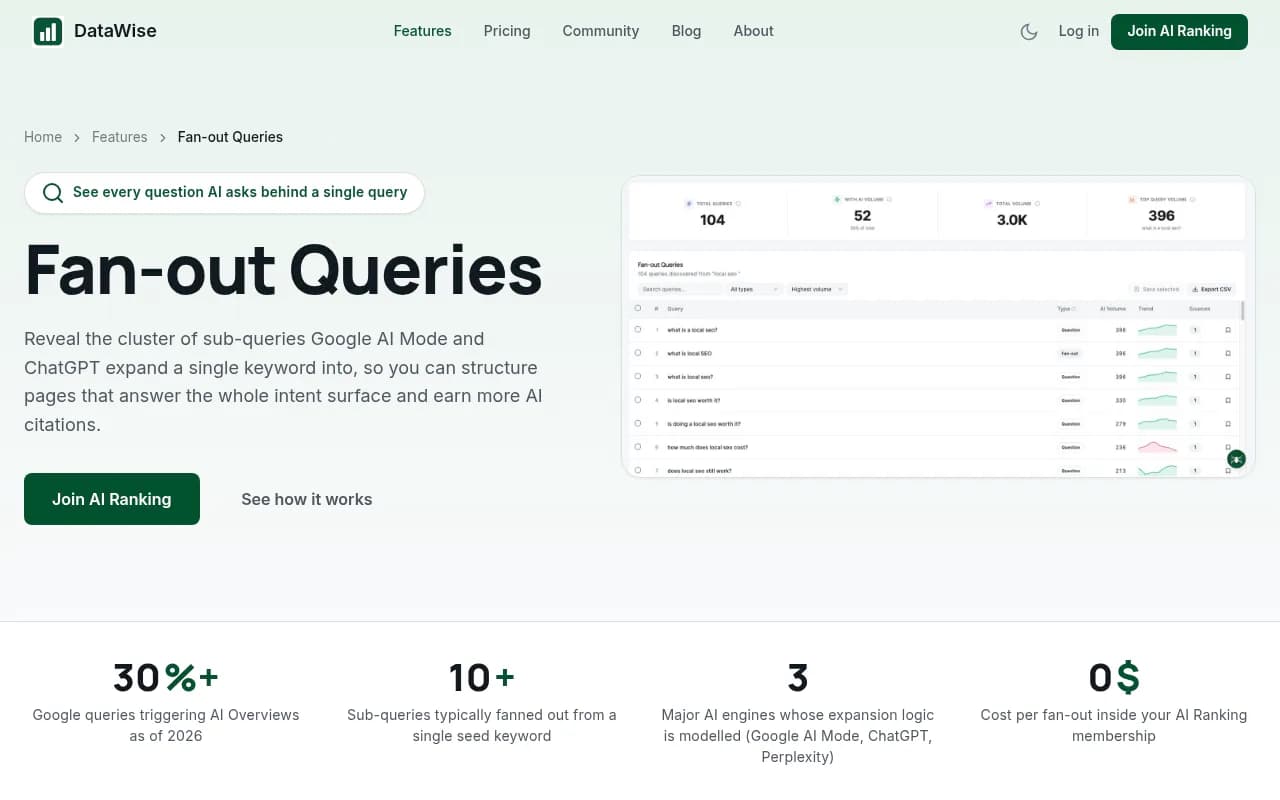The height and width of the screenshot is (800, 1280).
Task: Click the '10+' statistic
Action: click(482, 678)
